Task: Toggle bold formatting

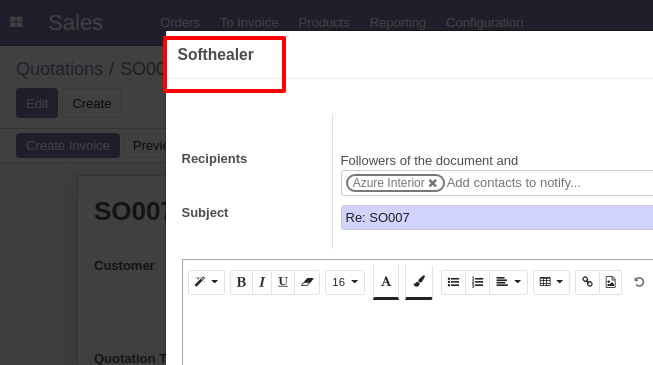Action: (241, 282)
